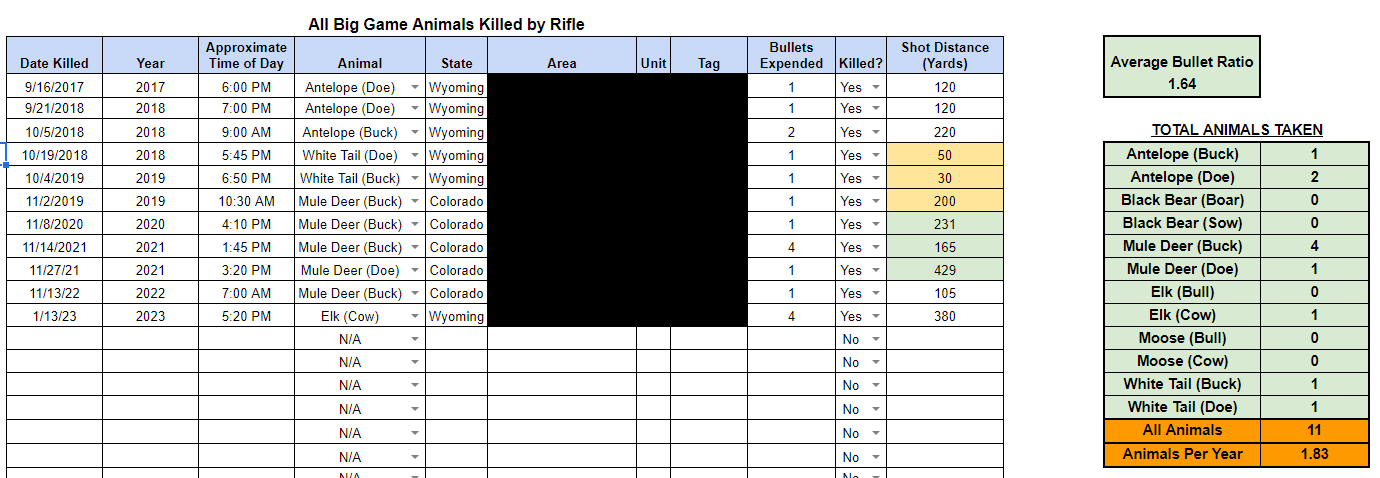Select the Shot Distance (Yards) header cell
Image resolution: width=1380 pixels, height=478 pixels.
tap(945, 55)
